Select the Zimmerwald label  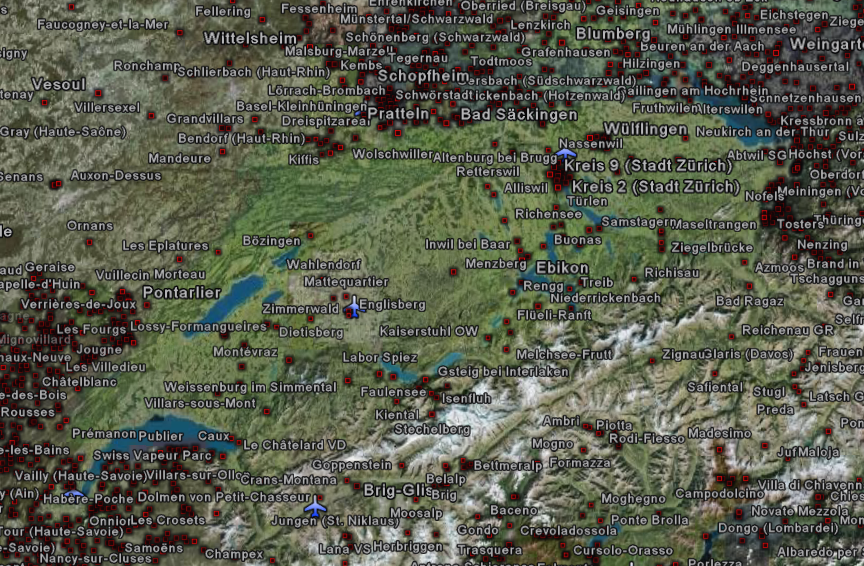tap(300, 309)
